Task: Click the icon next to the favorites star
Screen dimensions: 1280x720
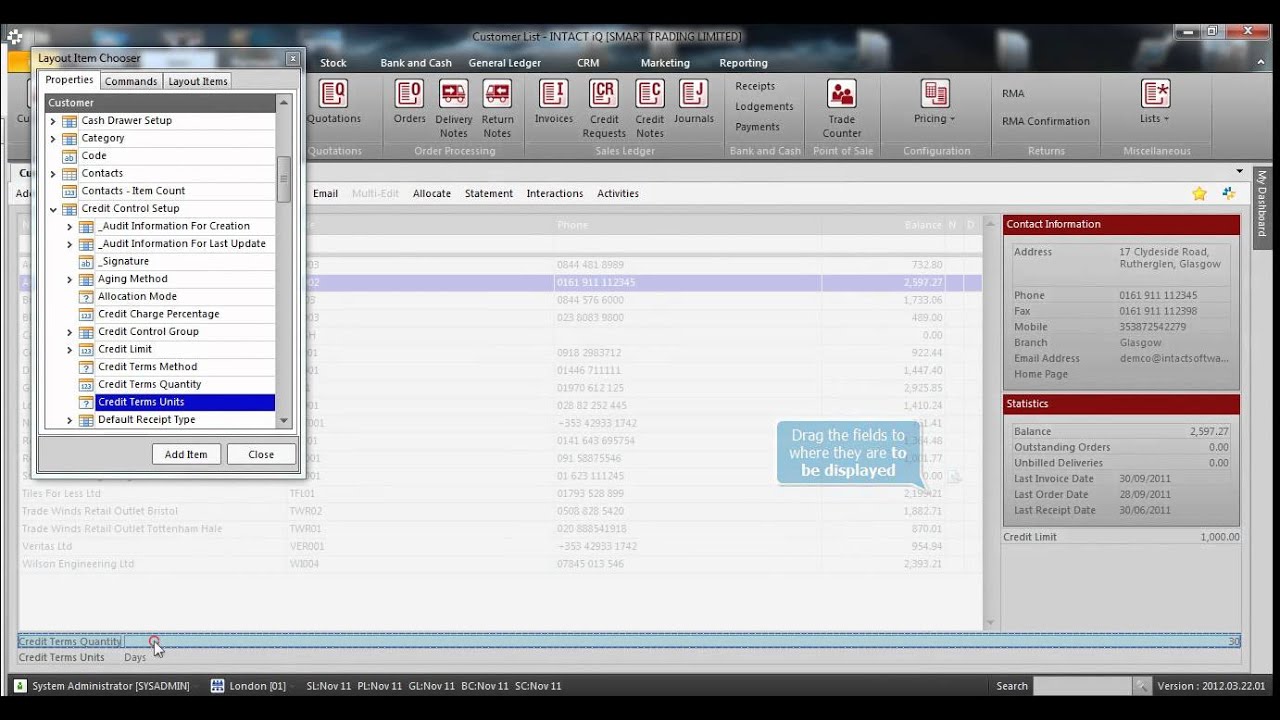Action: [1228, 194]
